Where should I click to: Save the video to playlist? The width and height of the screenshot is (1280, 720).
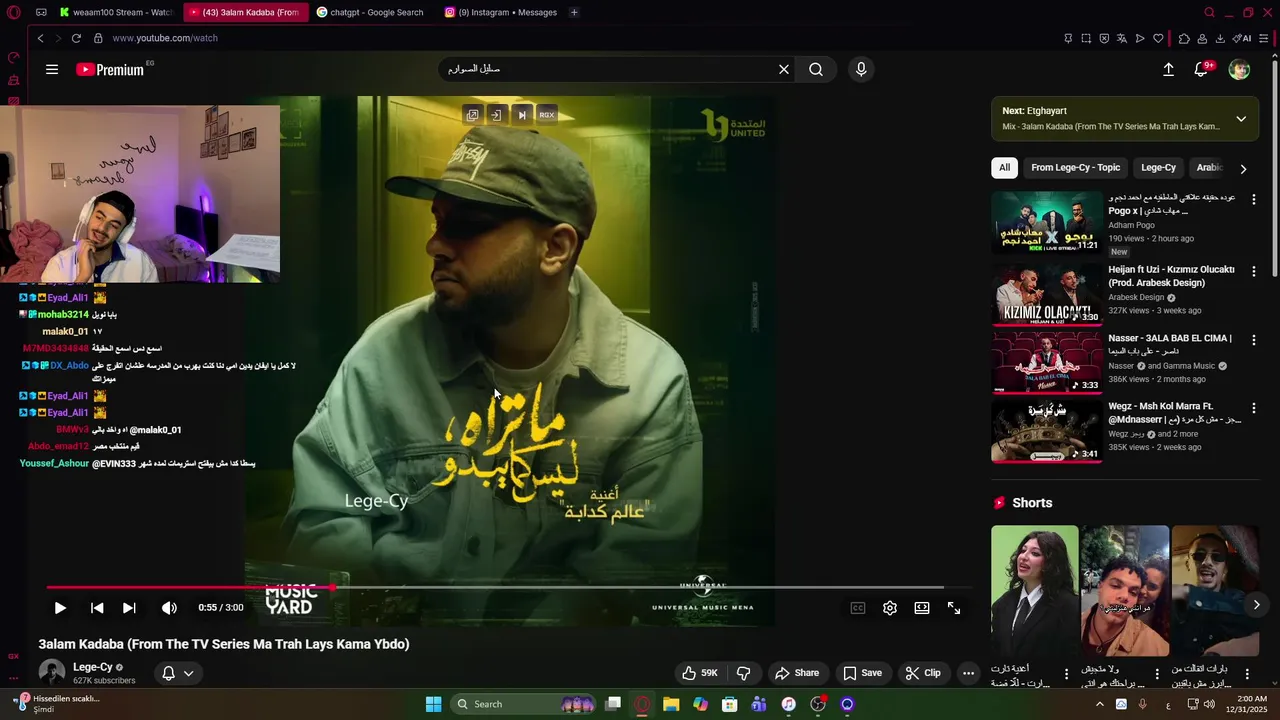[862, 673]
